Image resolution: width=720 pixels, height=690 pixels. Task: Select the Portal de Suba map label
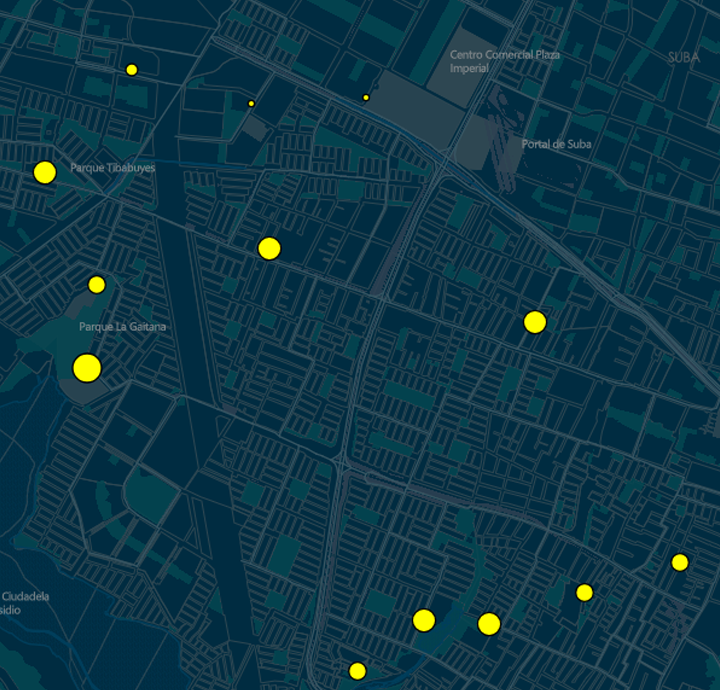[556, 145]
